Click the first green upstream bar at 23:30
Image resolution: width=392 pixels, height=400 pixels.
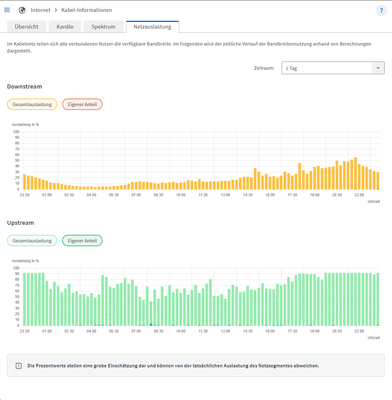point(25,299)
